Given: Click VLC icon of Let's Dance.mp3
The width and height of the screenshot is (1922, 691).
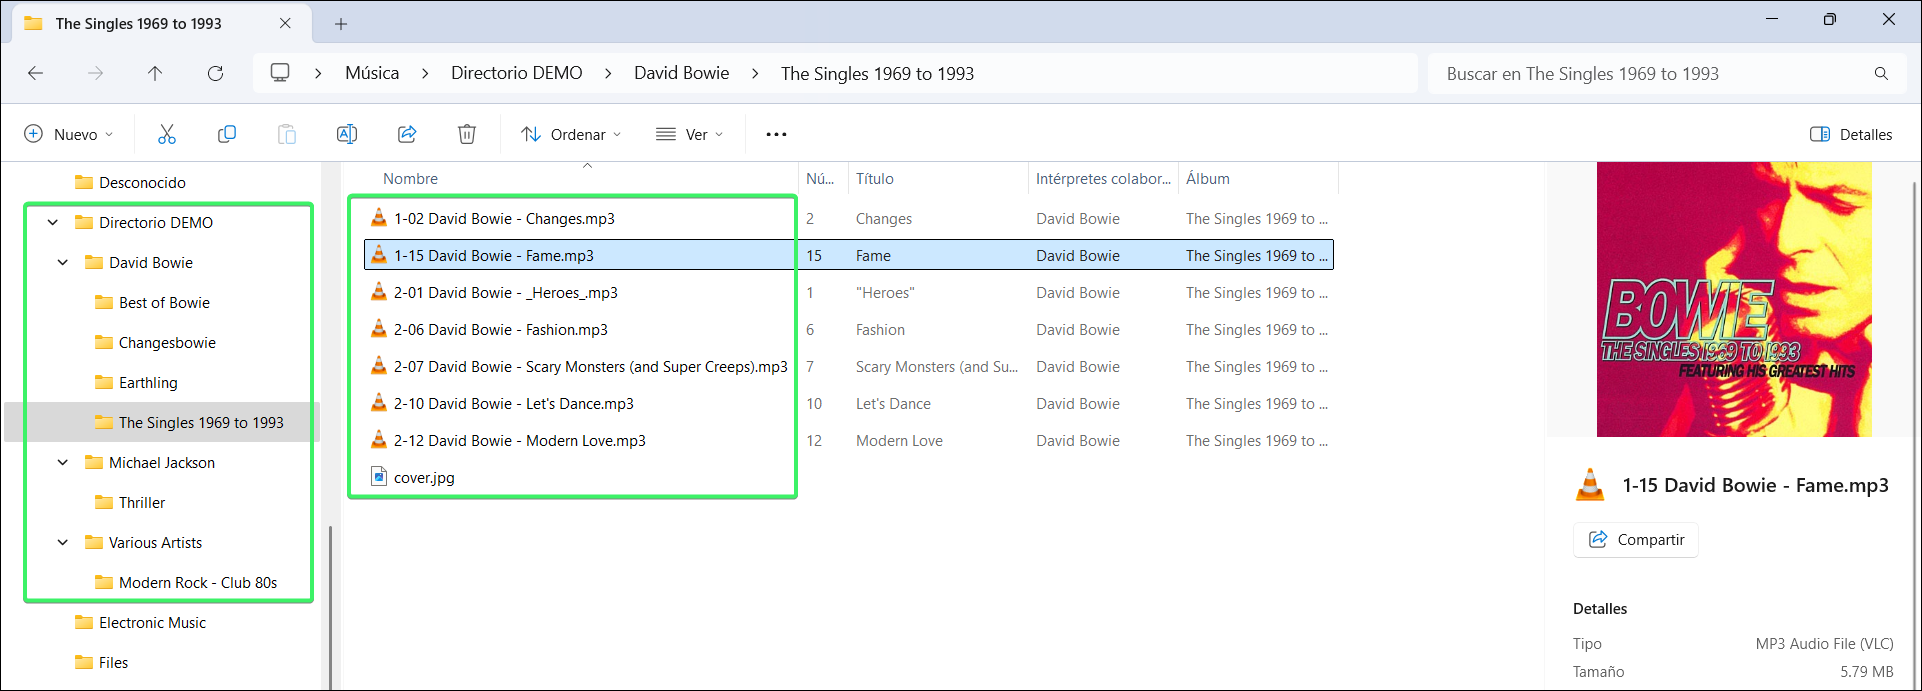Looking at the screenshot, I should [379, 403].
